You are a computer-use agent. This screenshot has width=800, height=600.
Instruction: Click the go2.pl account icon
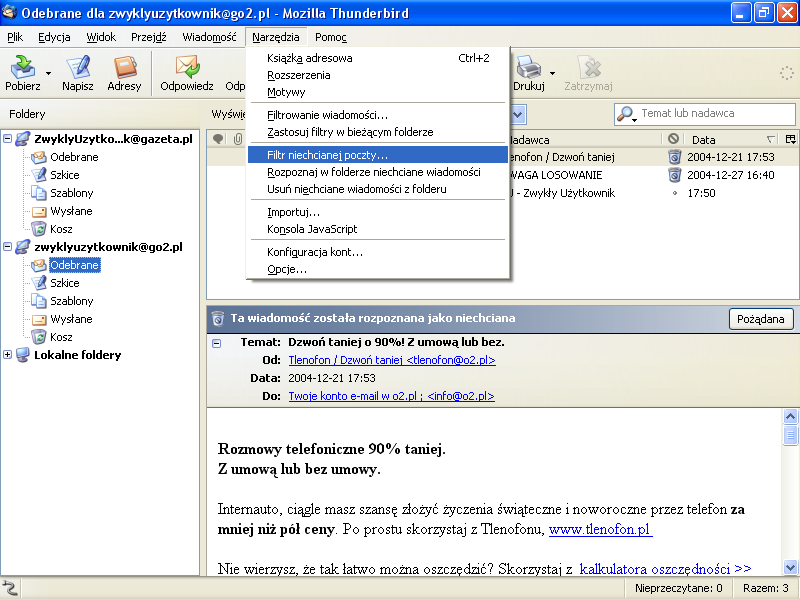pyautogui.click(x=22, y=246)
